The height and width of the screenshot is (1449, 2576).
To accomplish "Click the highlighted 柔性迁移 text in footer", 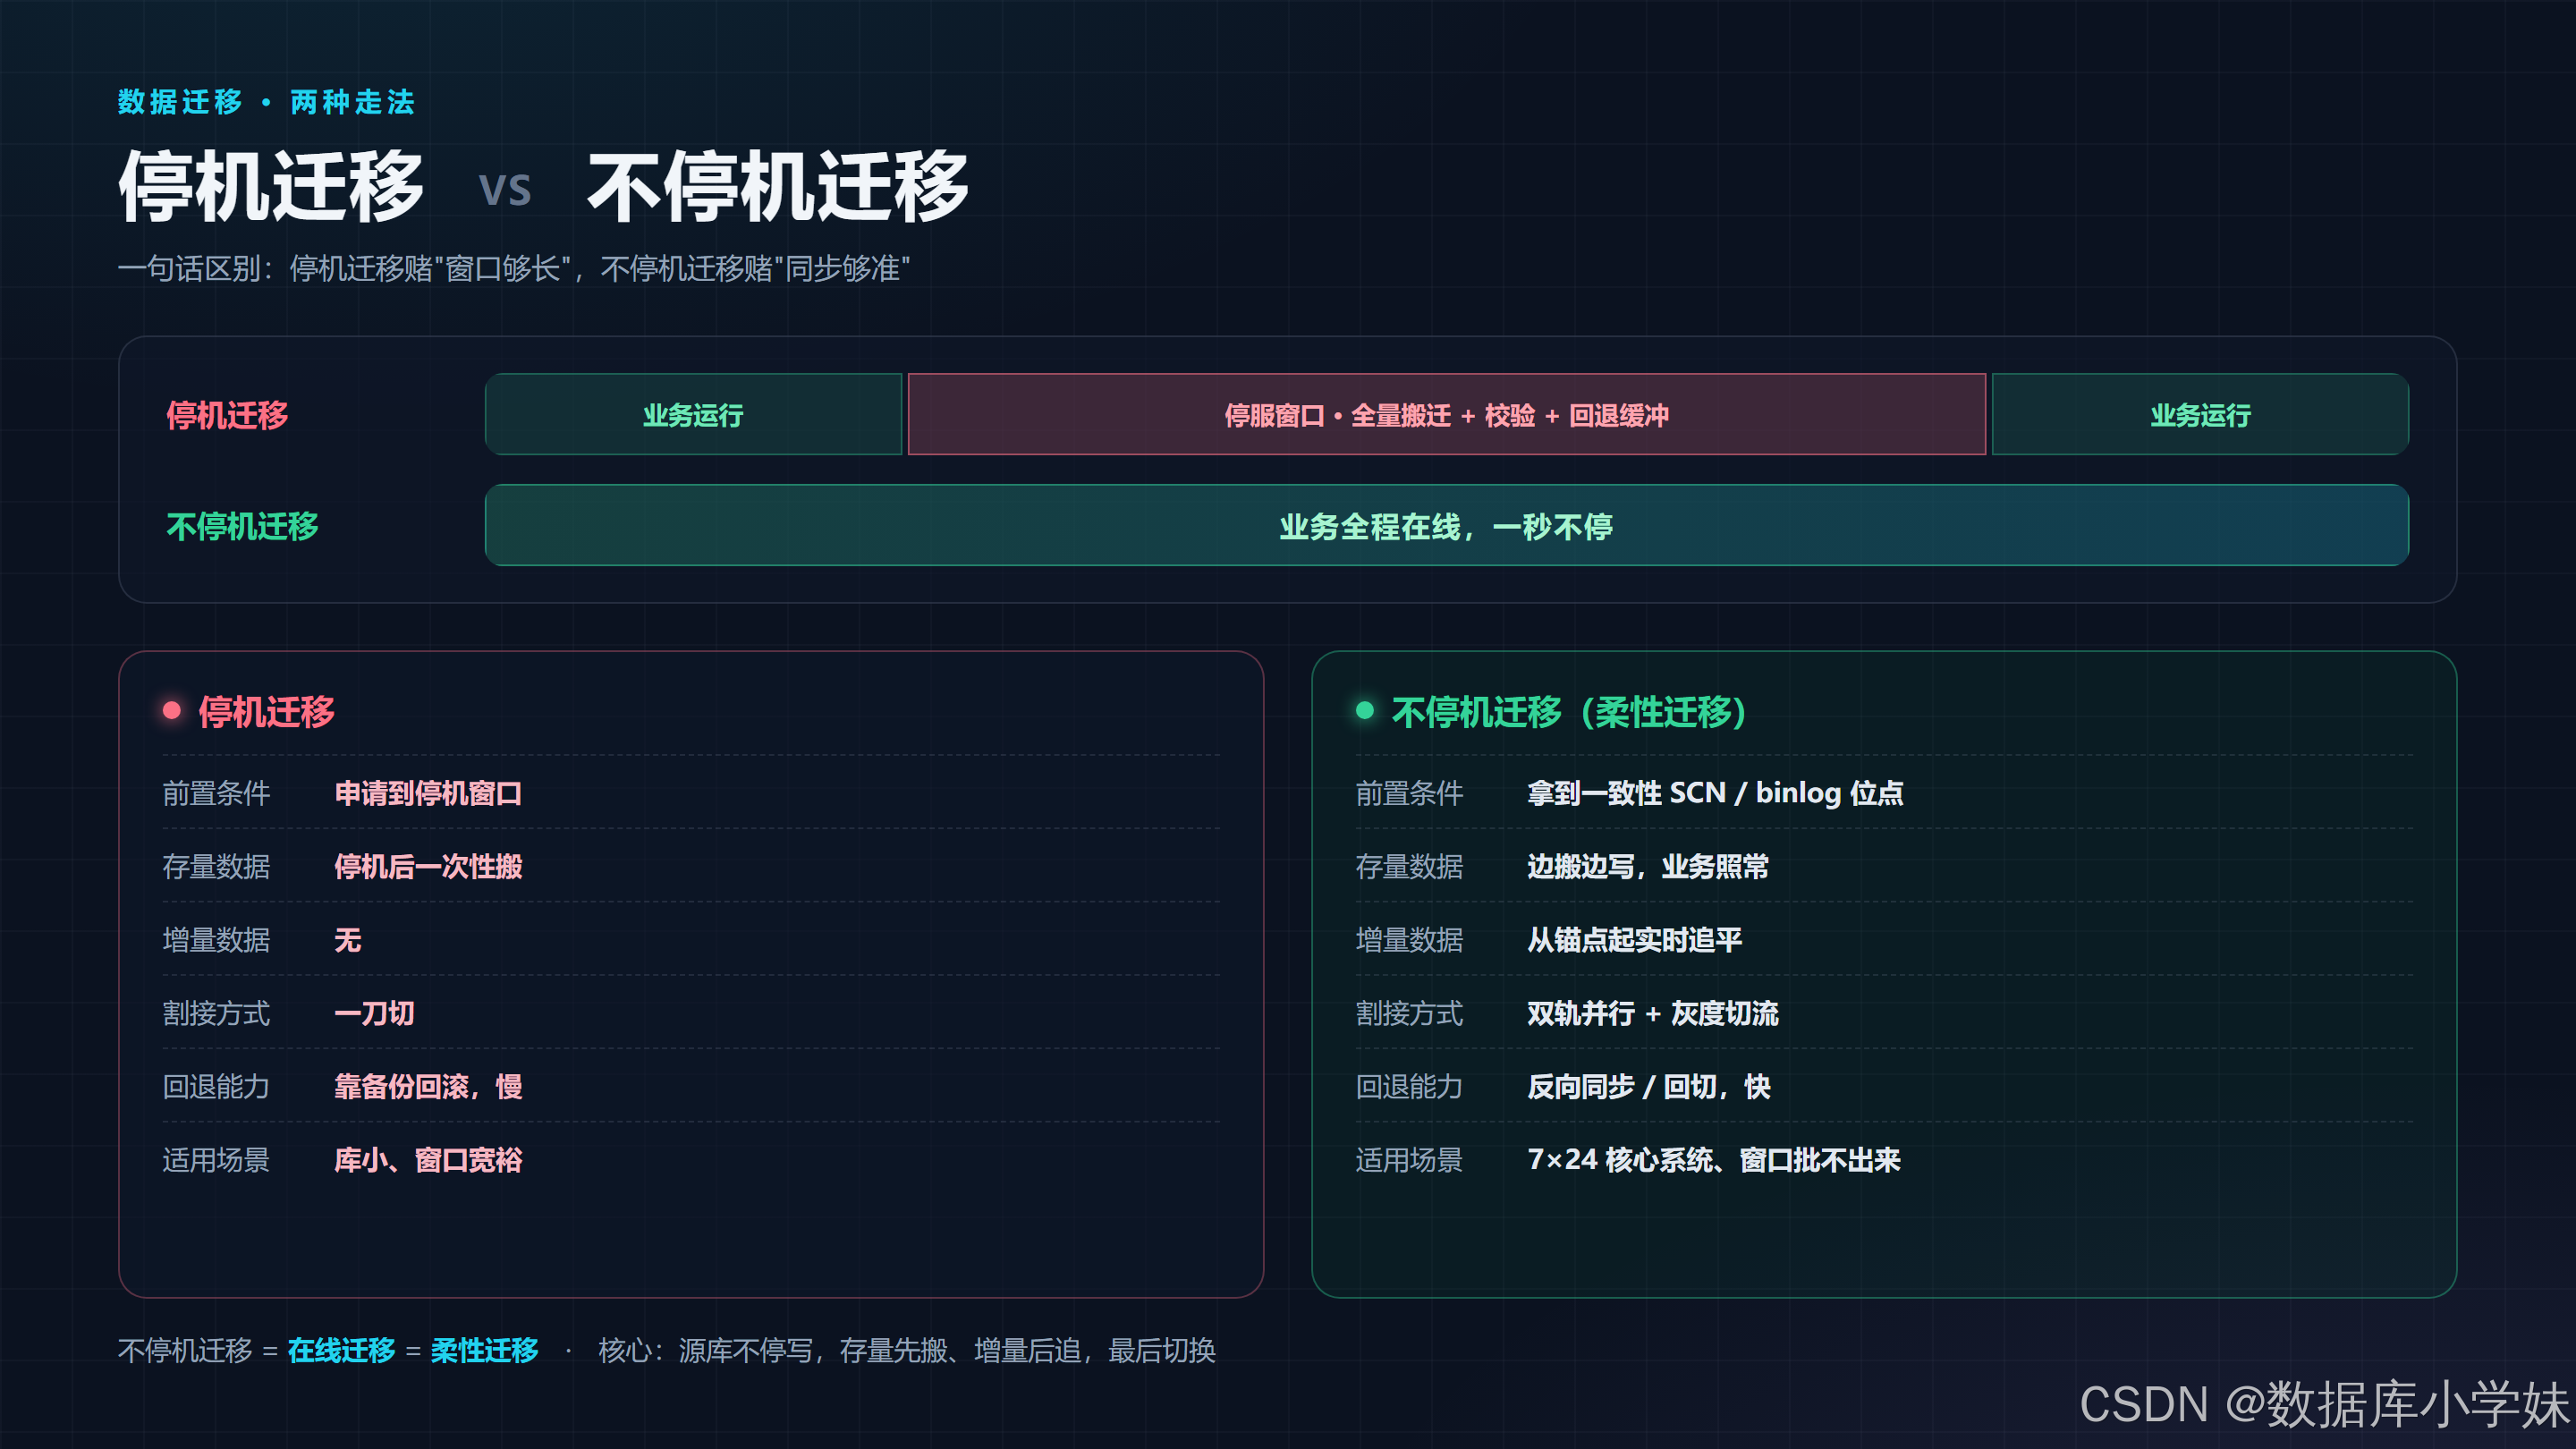I will click(x=485, y=1350).
